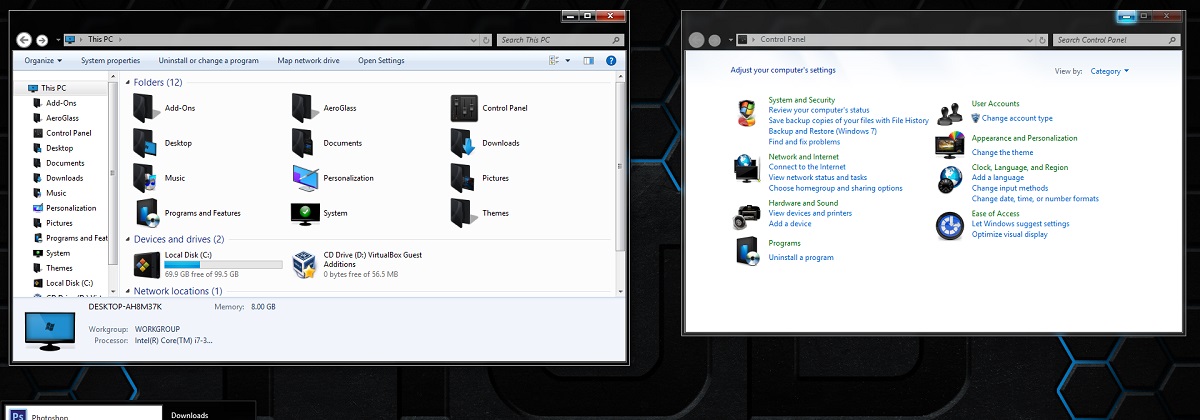The height and width of the screenshot is (420, 1200).
Task: Open the Downloads folder icon in Folders
Action: (462, 142)
